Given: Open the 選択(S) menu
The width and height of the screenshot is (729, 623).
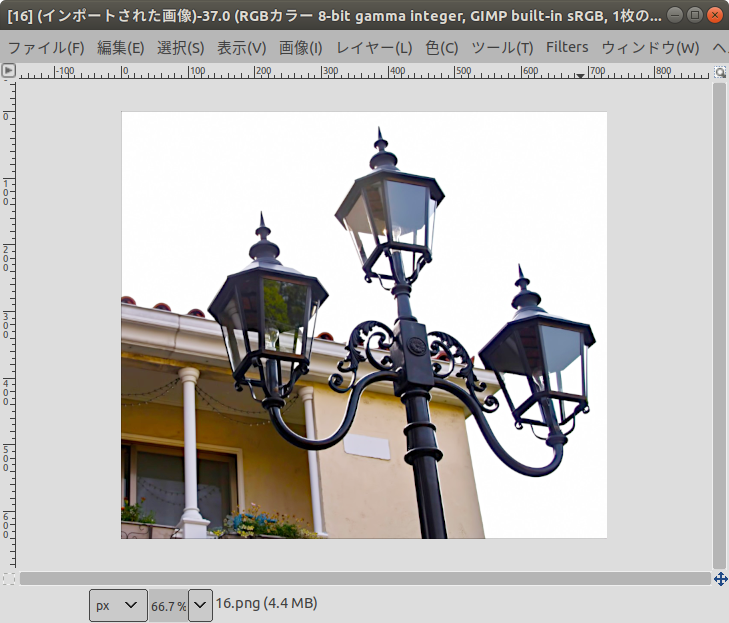Looking at the screenshot, I should [x=180, y=47].
